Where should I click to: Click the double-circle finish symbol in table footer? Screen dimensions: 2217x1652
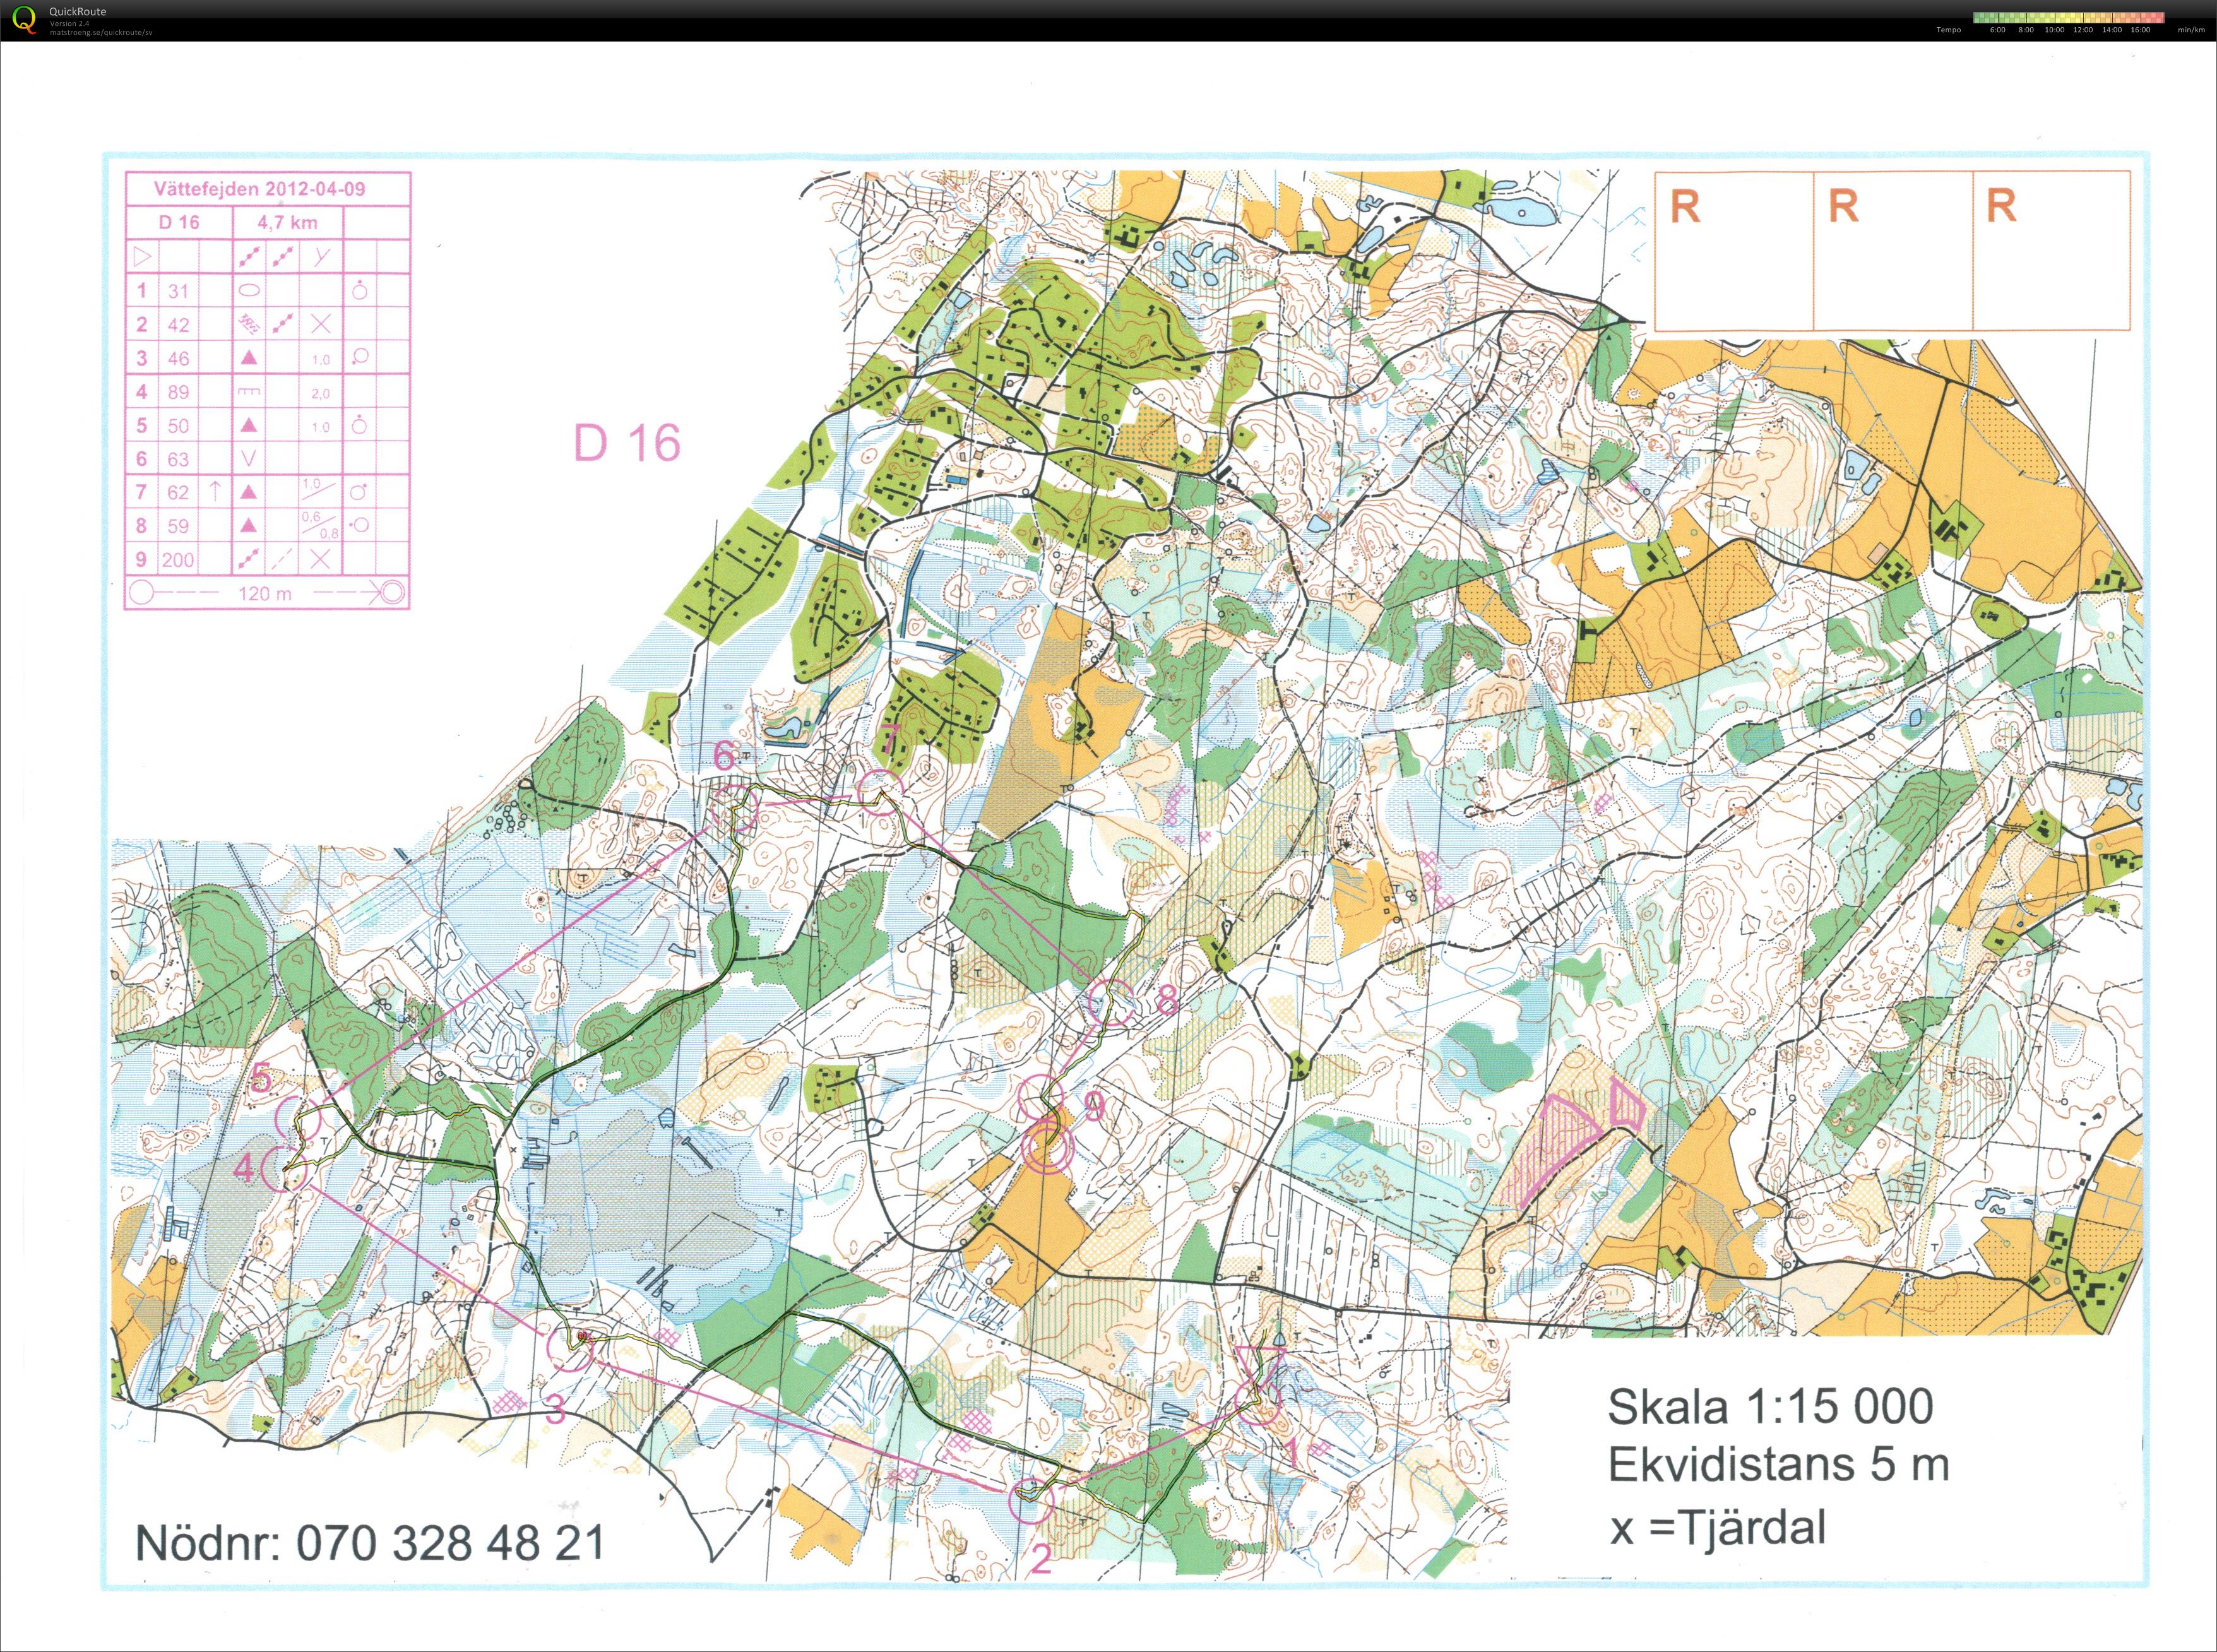393,593
